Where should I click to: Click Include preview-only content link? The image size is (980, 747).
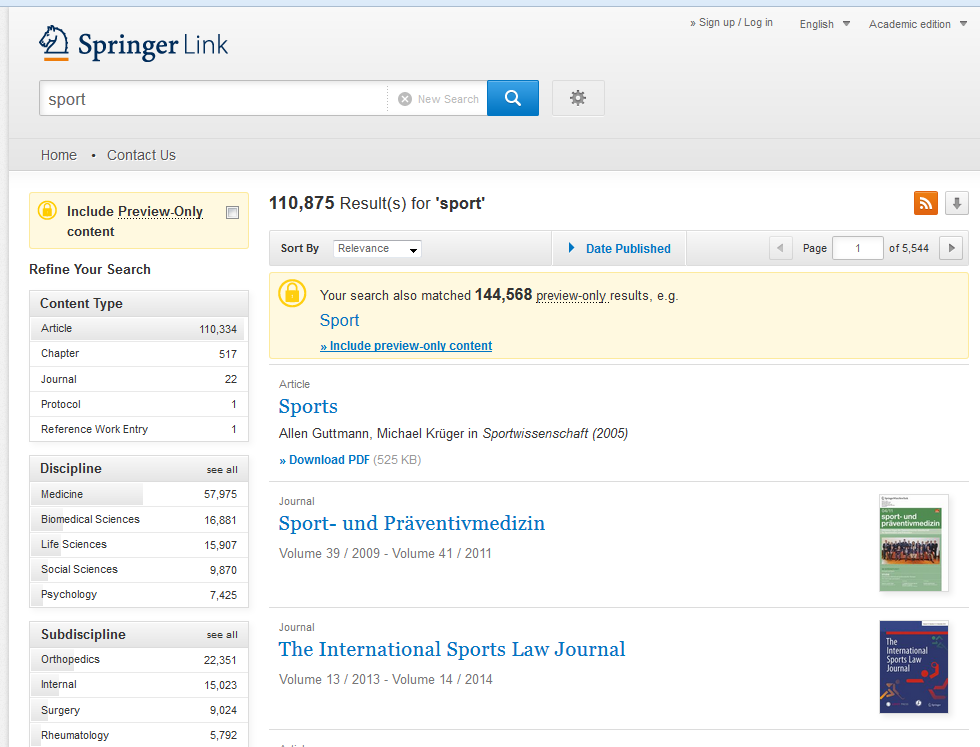[406, 346]
